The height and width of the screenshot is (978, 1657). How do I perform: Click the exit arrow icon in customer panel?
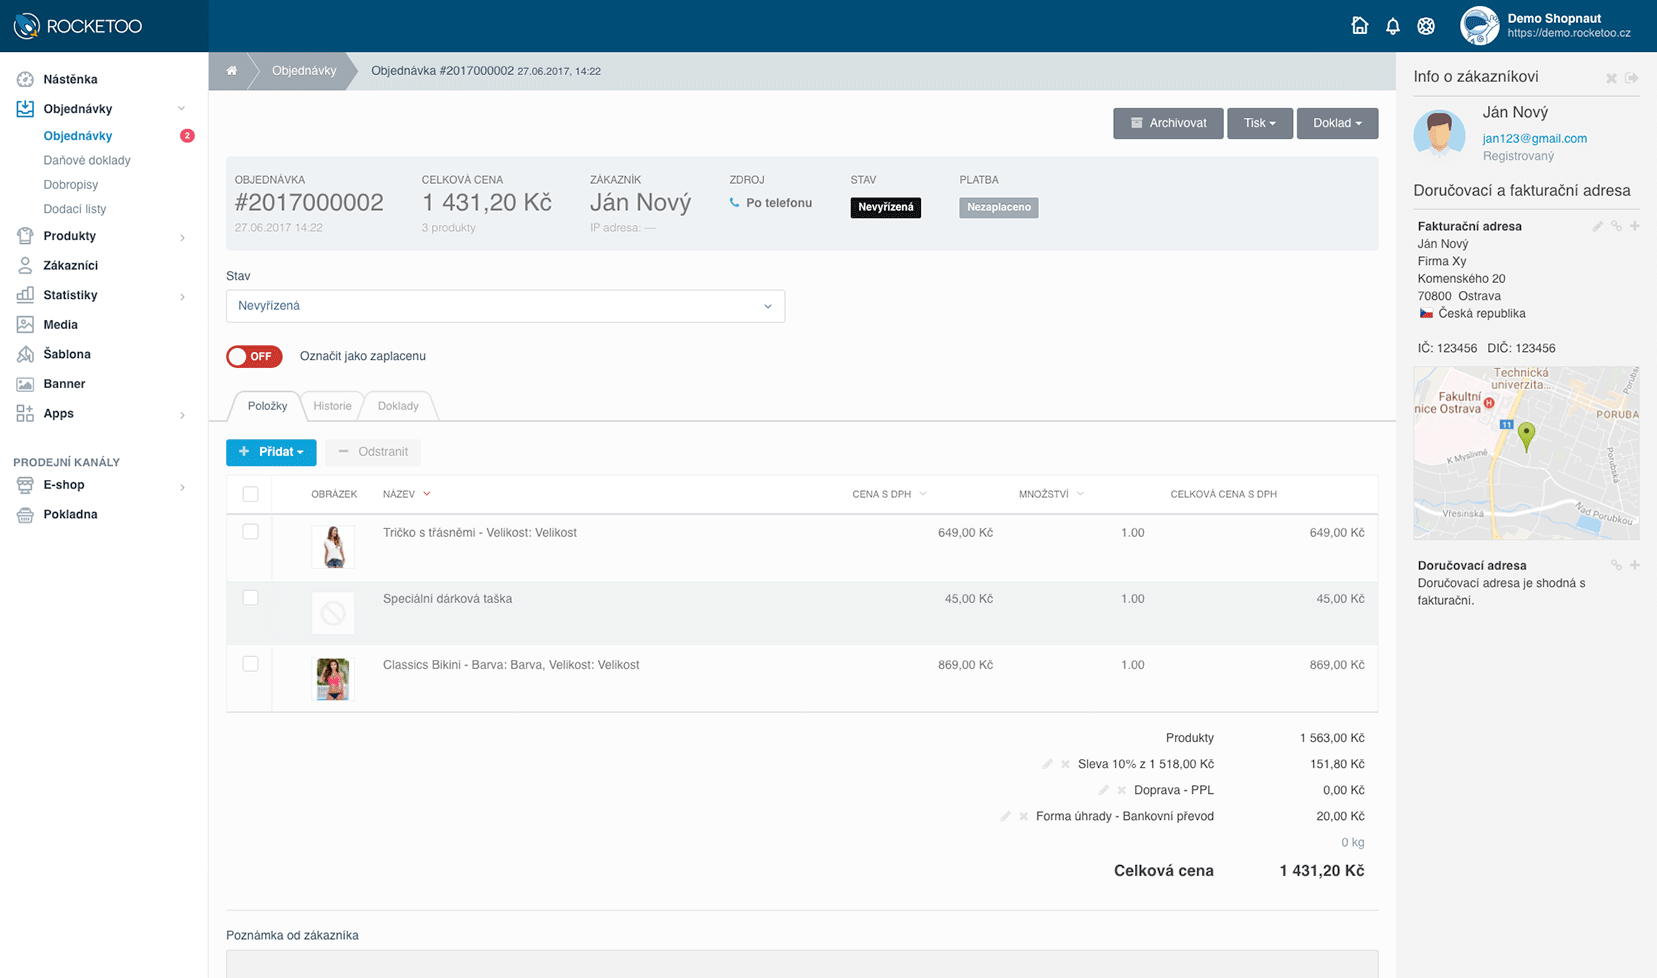pyautogui.click(x=1632, y=77)
